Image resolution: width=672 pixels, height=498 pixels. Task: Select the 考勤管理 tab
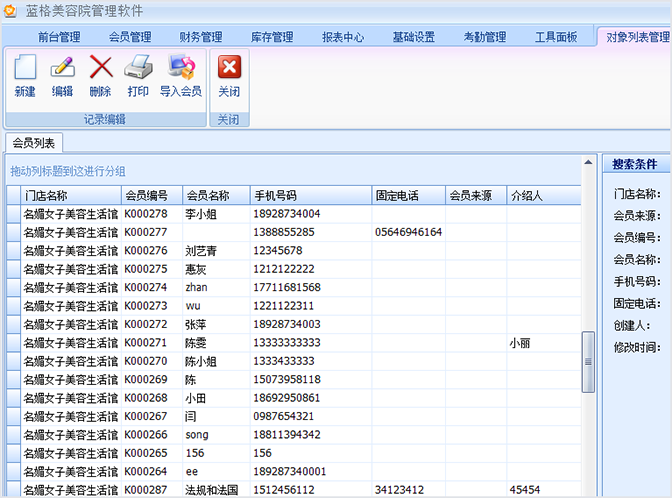tap(485, 38)
